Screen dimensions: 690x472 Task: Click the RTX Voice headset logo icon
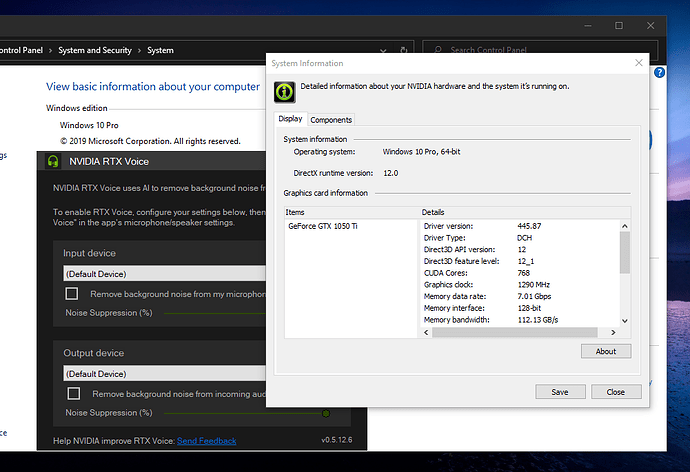[x=53, y=161]
